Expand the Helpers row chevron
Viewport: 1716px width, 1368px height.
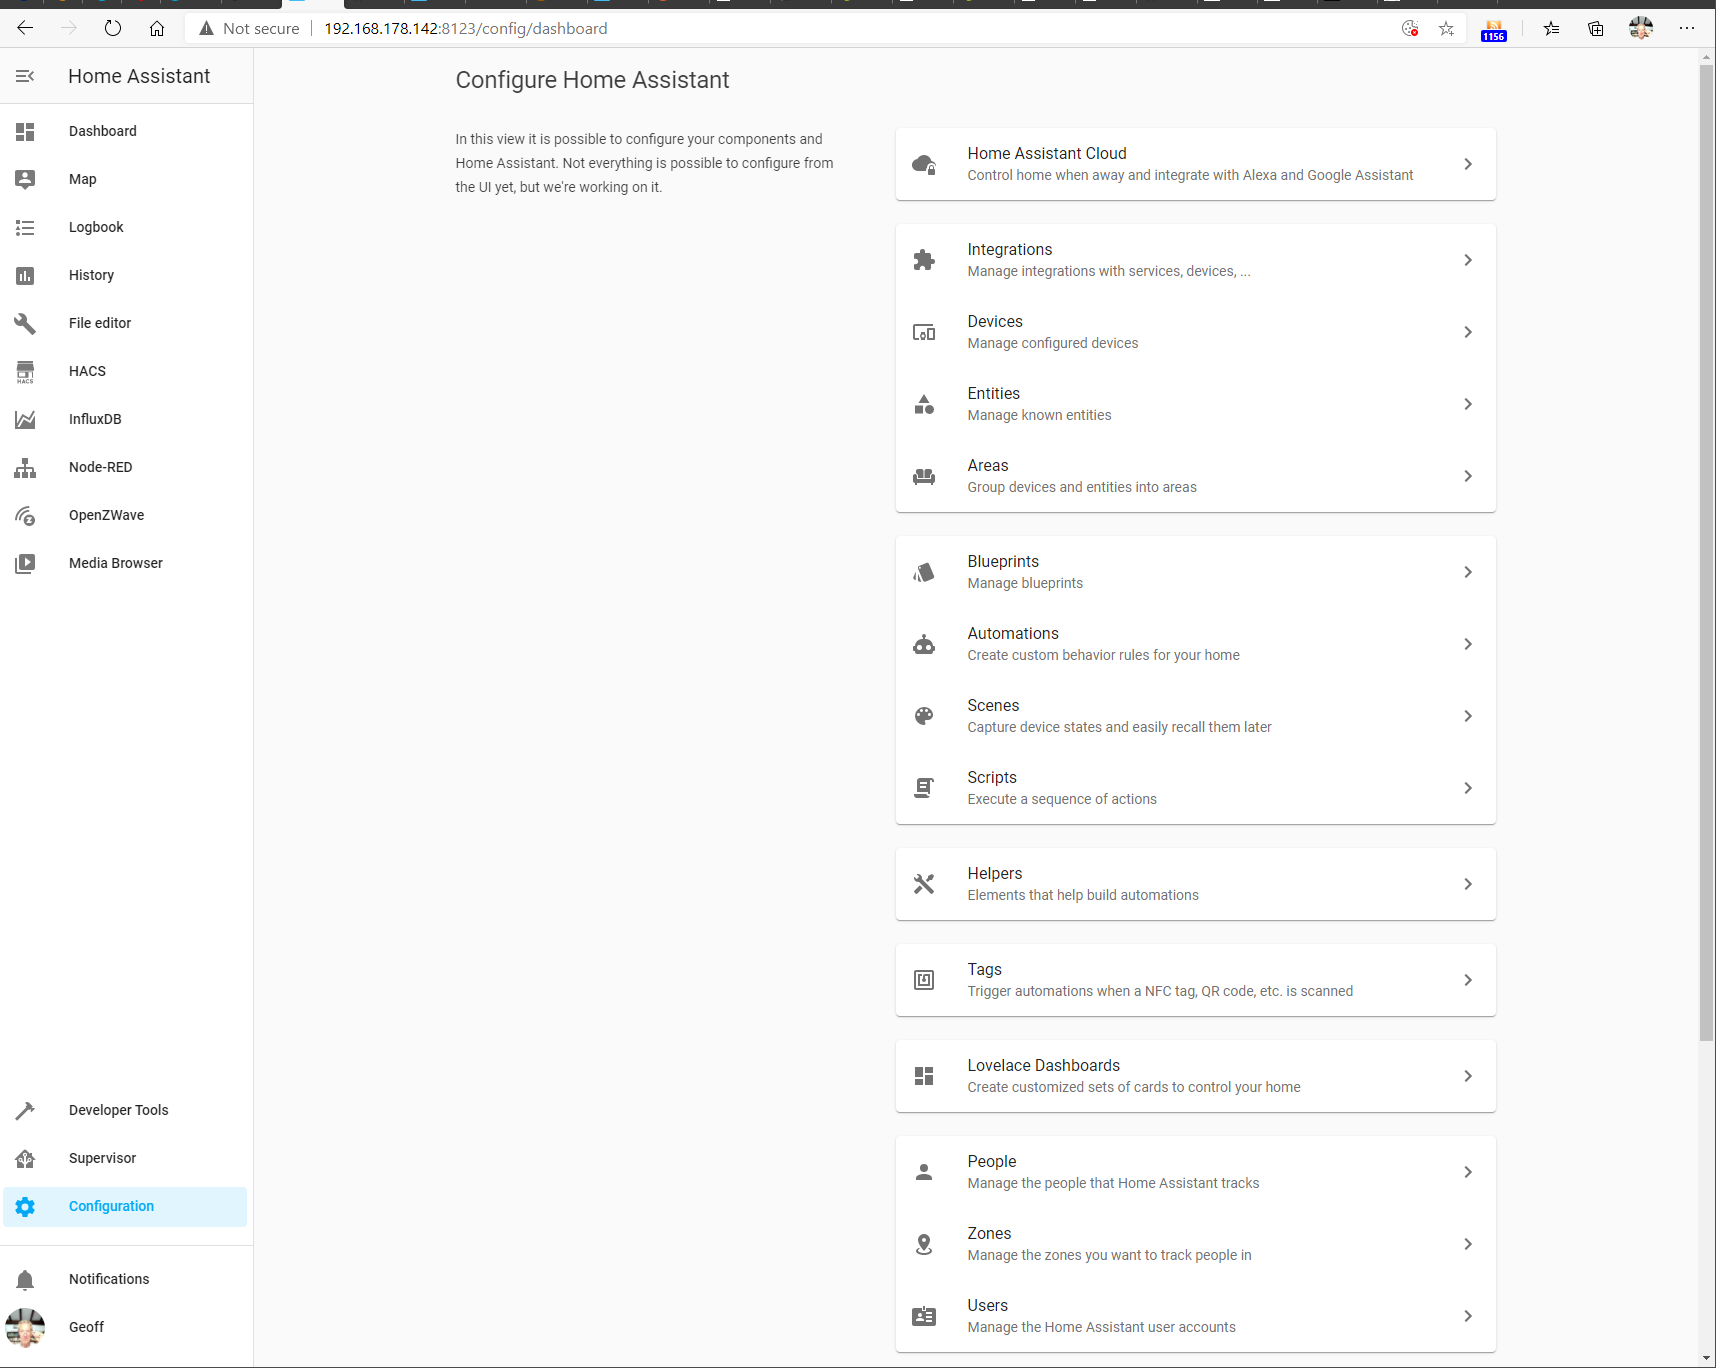pyautogui.click(x=1467, y=884)
